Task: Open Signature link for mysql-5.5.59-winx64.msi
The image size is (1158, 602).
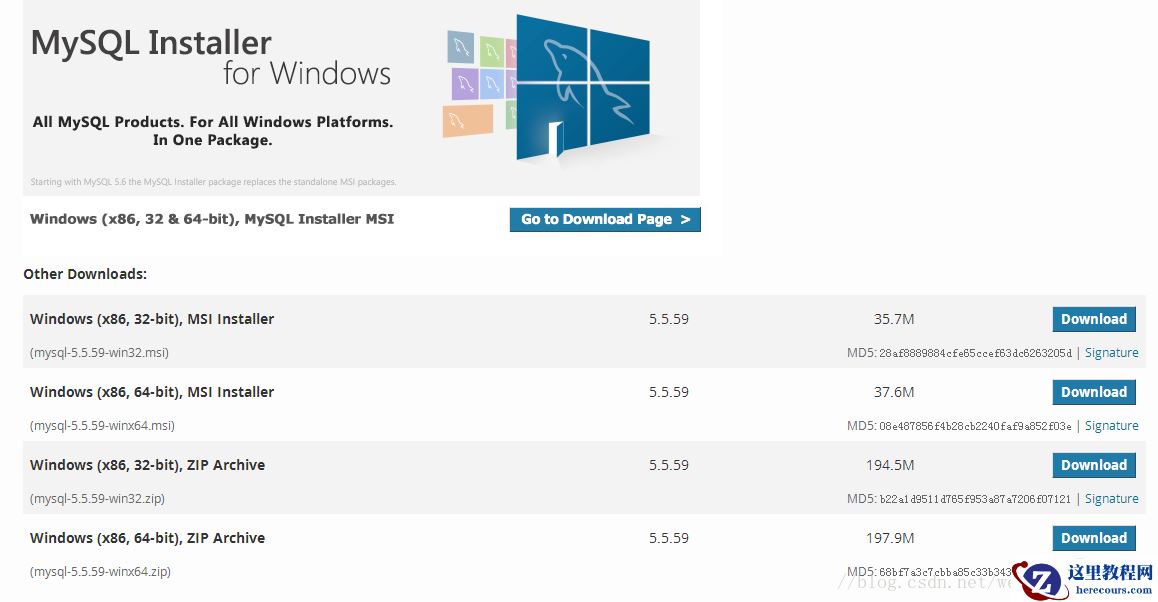Action: [x=1111, y=426]
